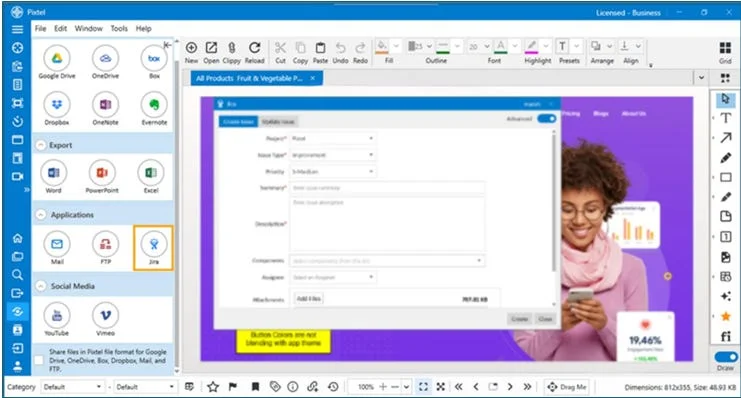Select the Arrow drawing tool
The width and height of the screenshot is (741, 398).
click(x=725, y=138)
